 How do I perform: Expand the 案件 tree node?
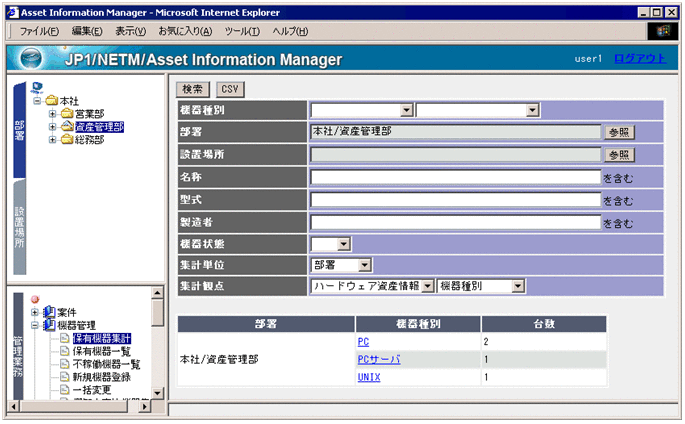(x=35, y=312)
